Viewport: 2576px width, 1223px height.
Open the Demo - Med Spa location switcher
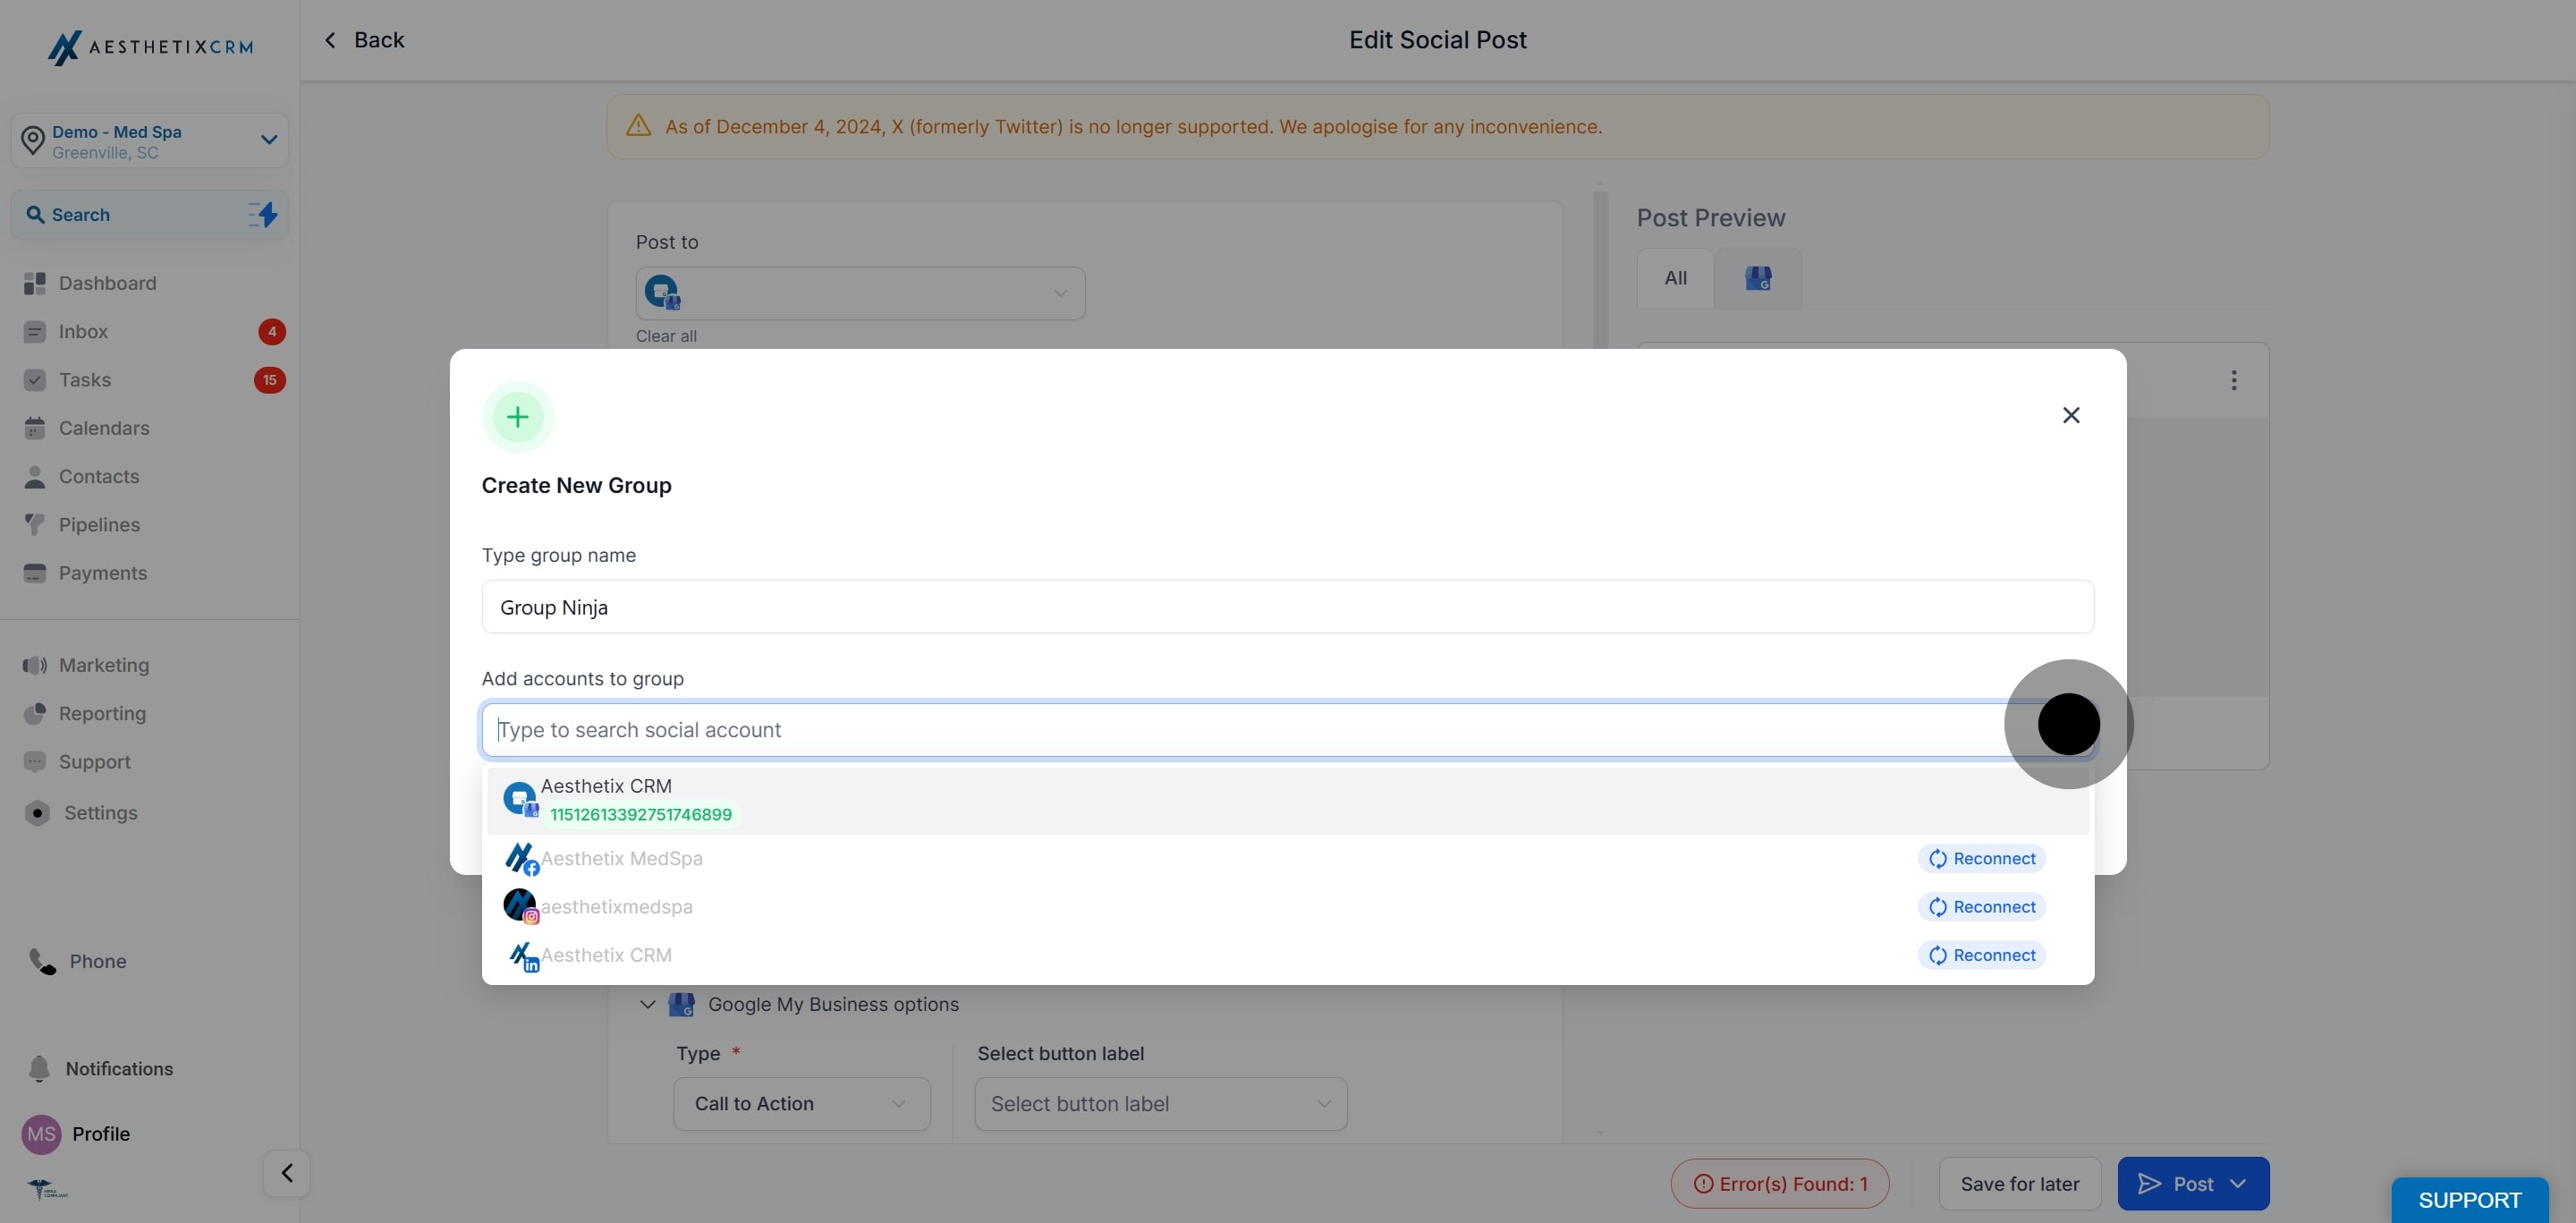[x=150, y=141]
